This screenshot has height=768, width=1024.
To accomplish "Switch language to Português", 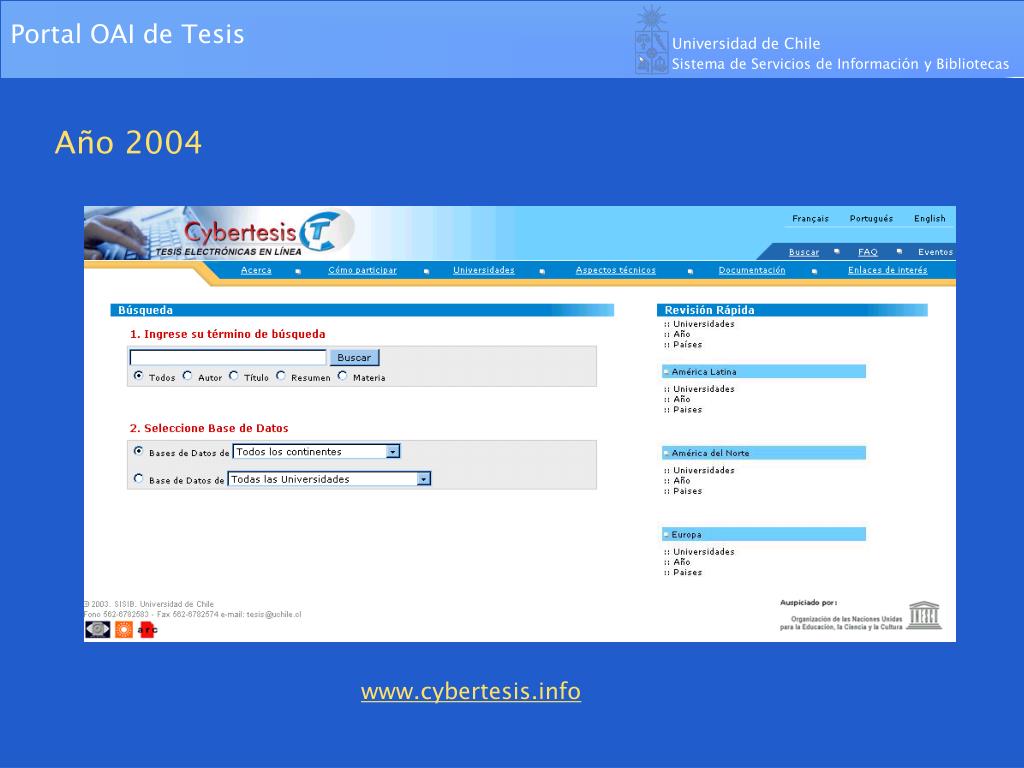I will point(871,219).
